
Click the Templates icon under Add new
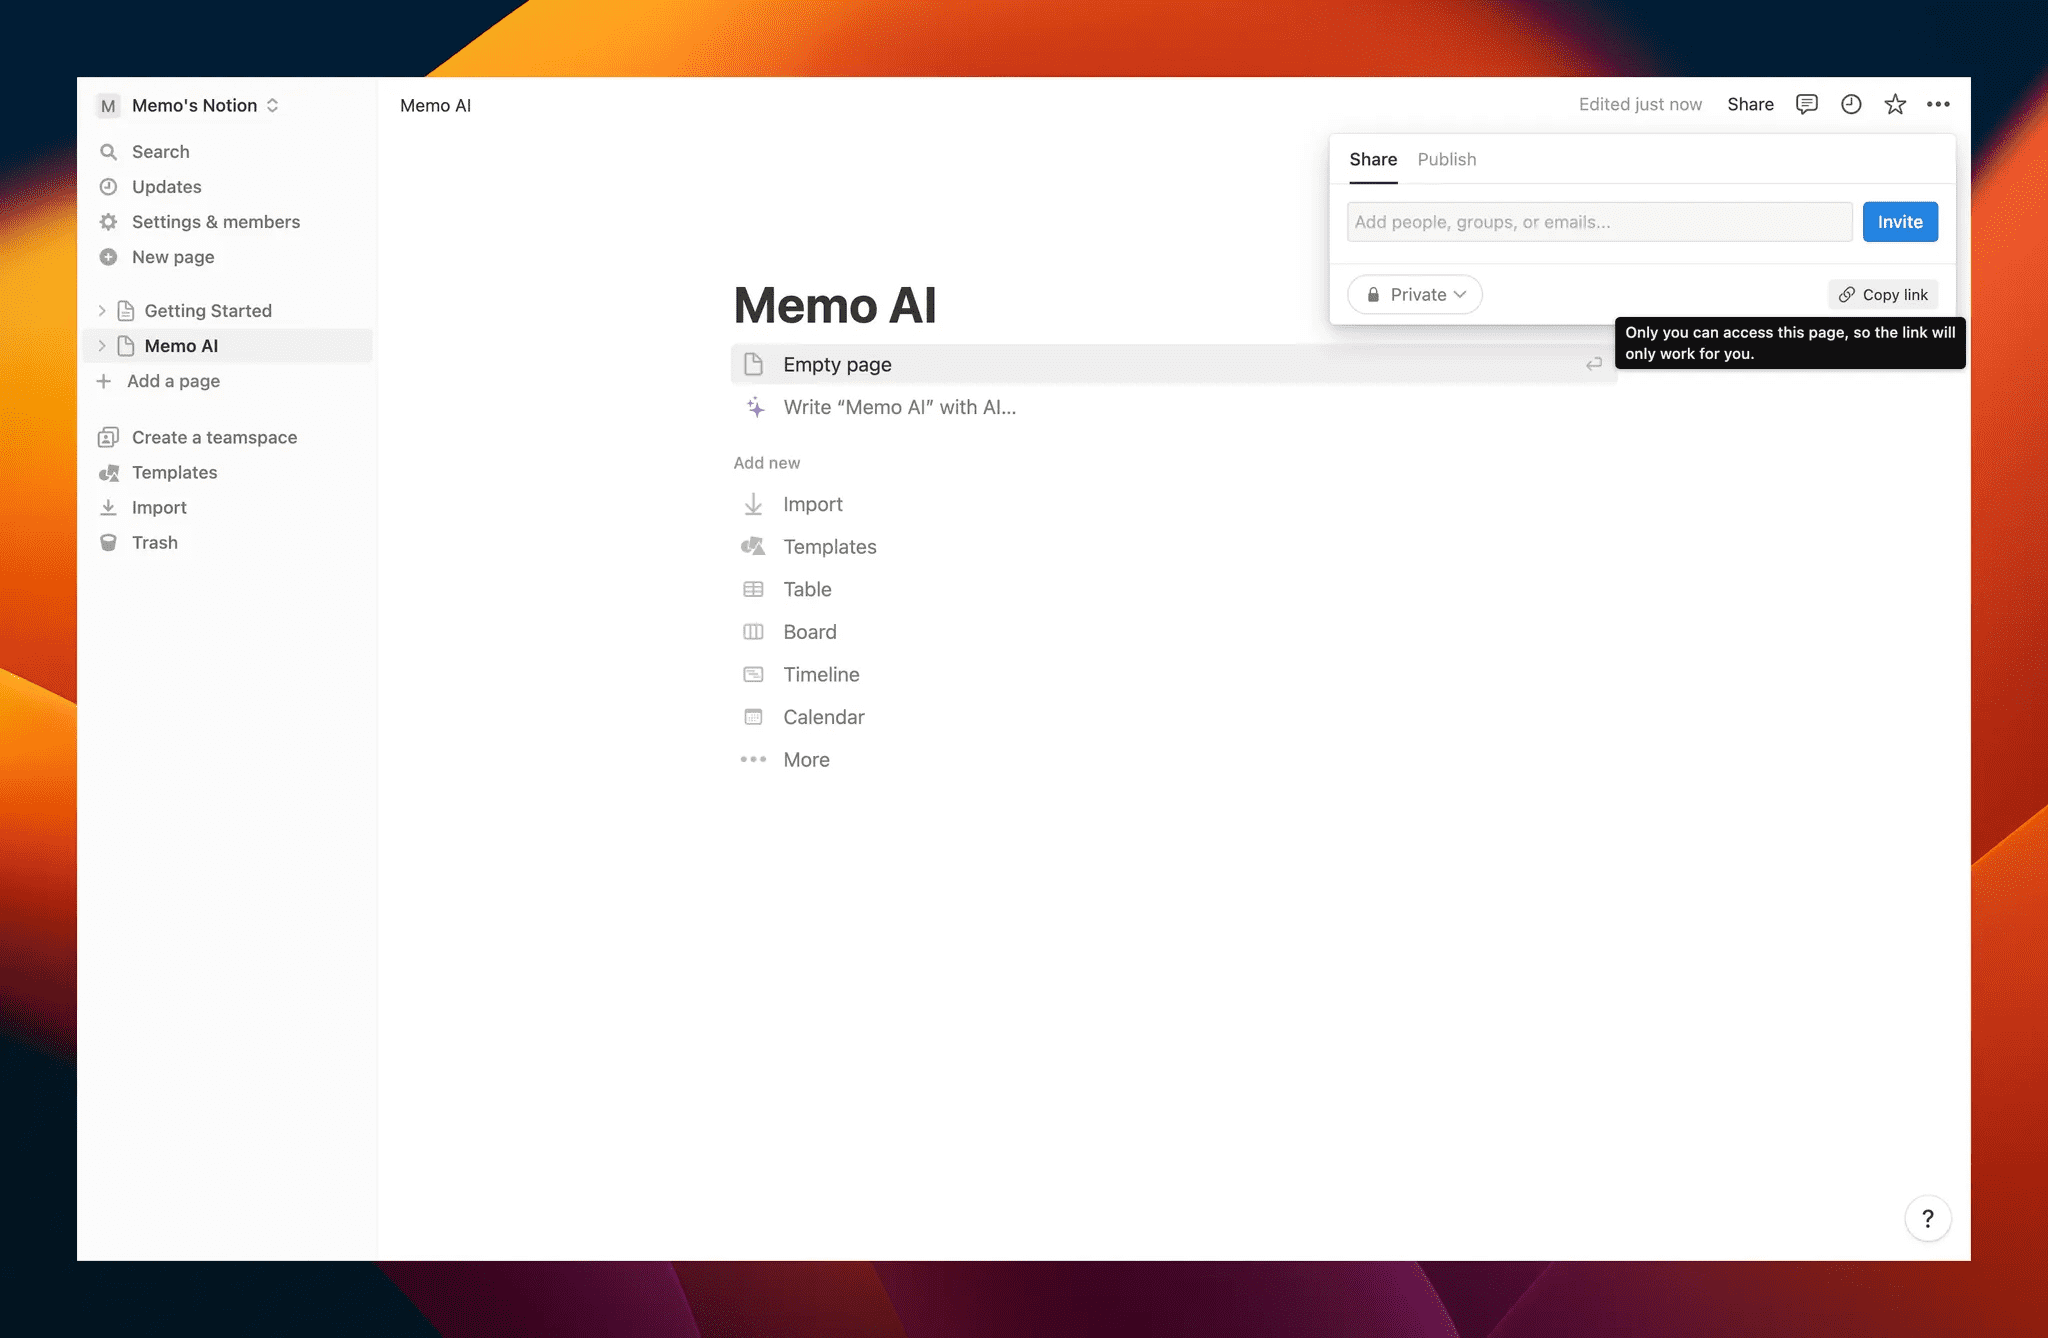coord(753,546)
